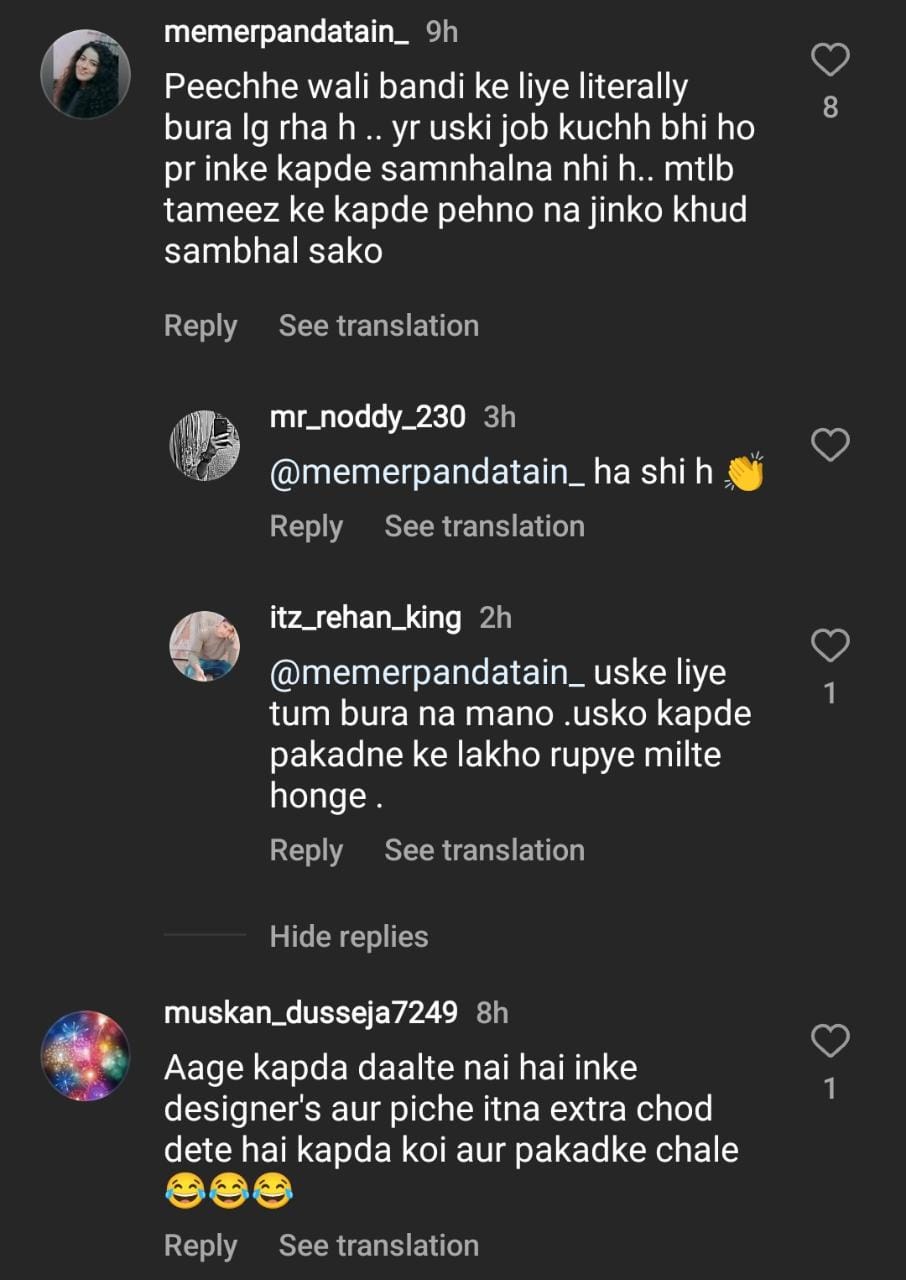
Task: Reply to memerpandatain_'s comment
Action: coord(200,326)
